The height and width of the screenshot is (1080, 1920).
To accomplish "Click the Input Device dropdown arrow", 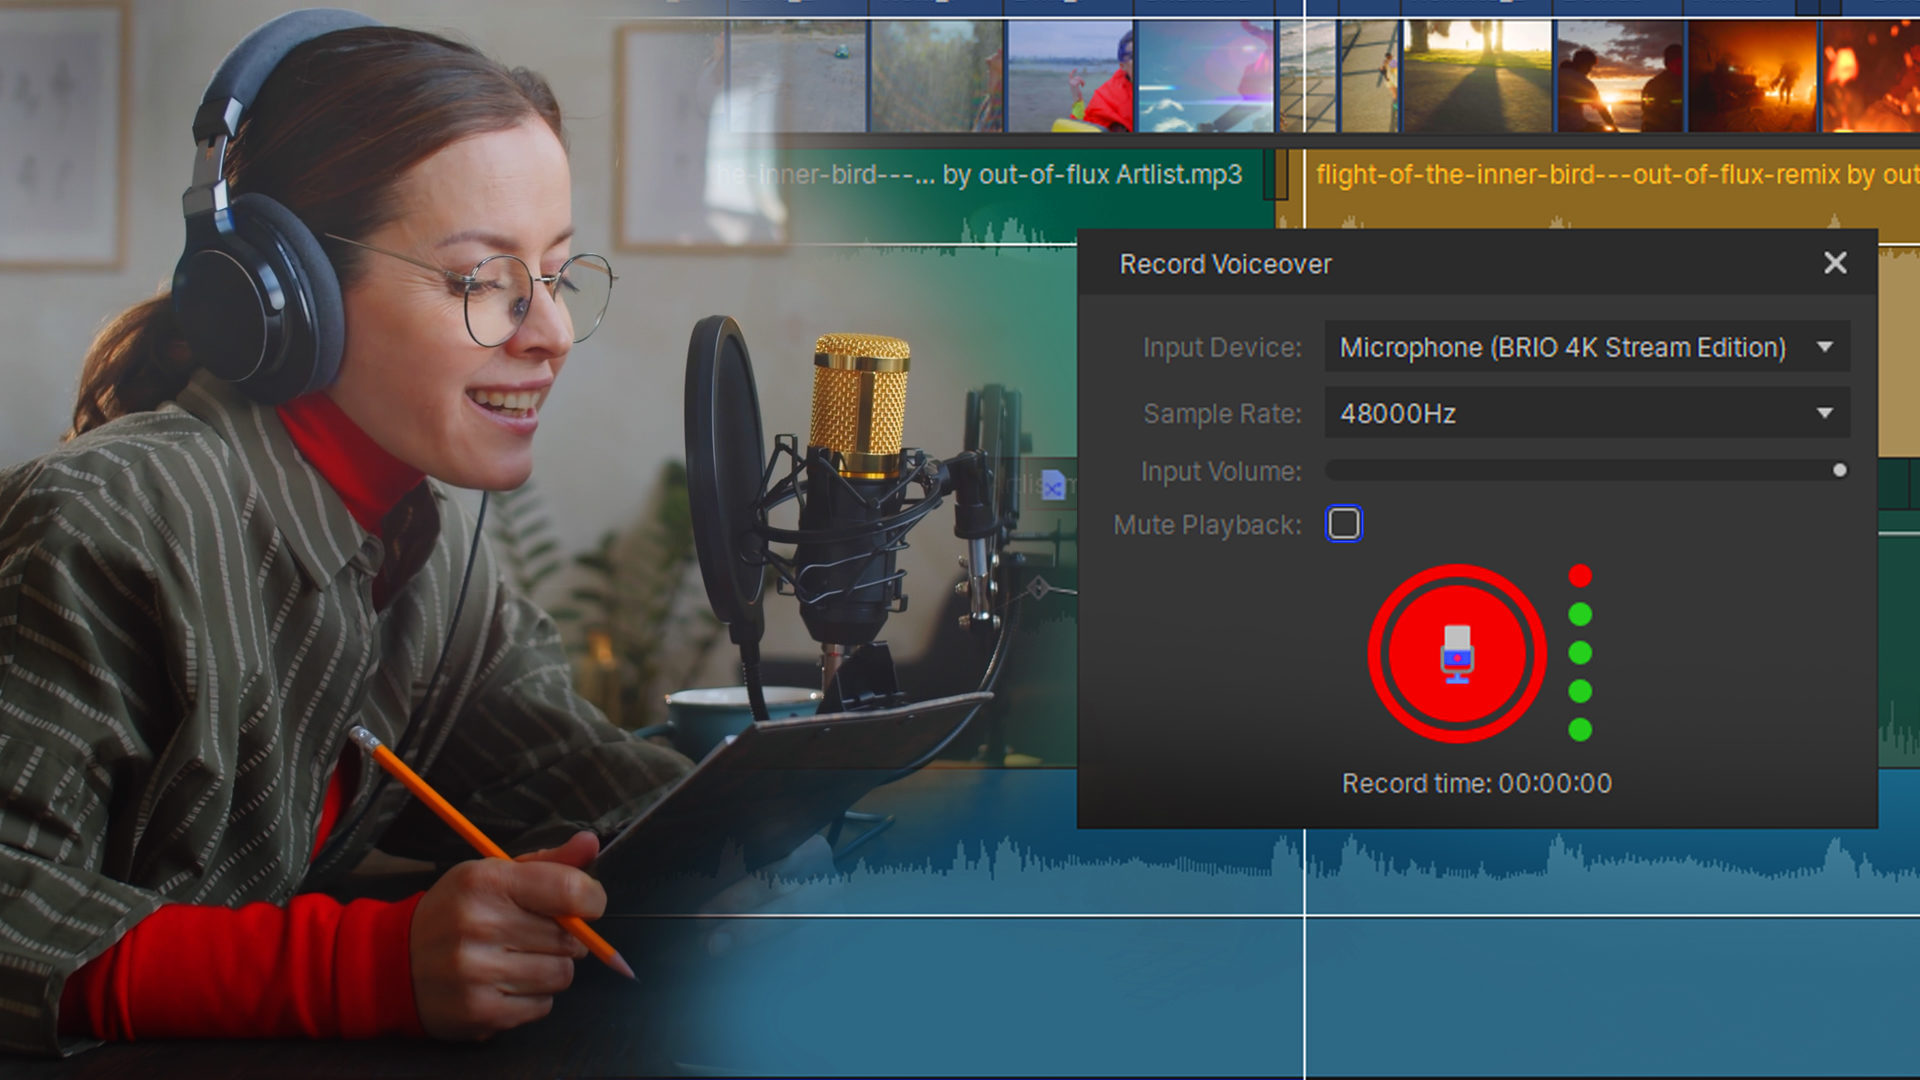I will coord(1825,347).
